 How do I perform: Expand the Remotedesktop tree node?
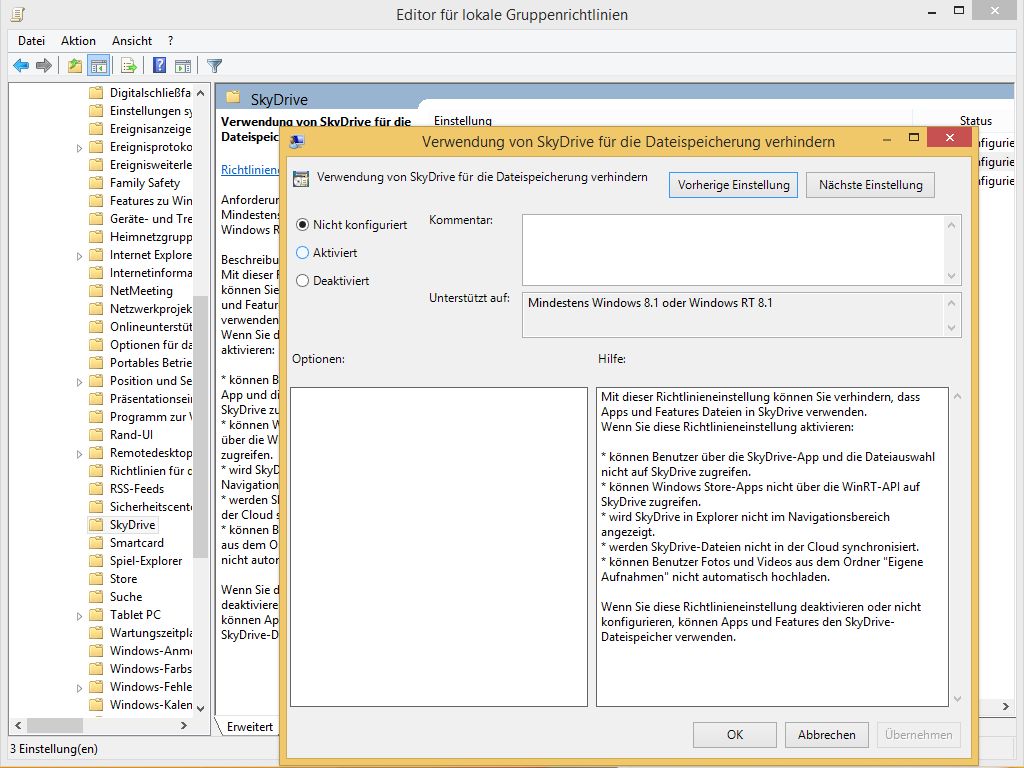(x=79, y=454)
